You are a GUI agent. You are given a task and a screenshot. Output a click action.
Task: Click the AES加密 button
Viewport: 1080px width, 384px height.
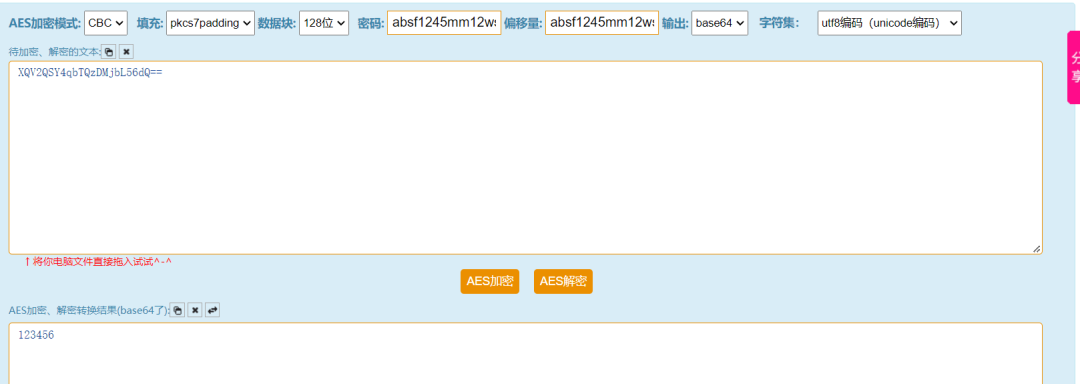490,281
